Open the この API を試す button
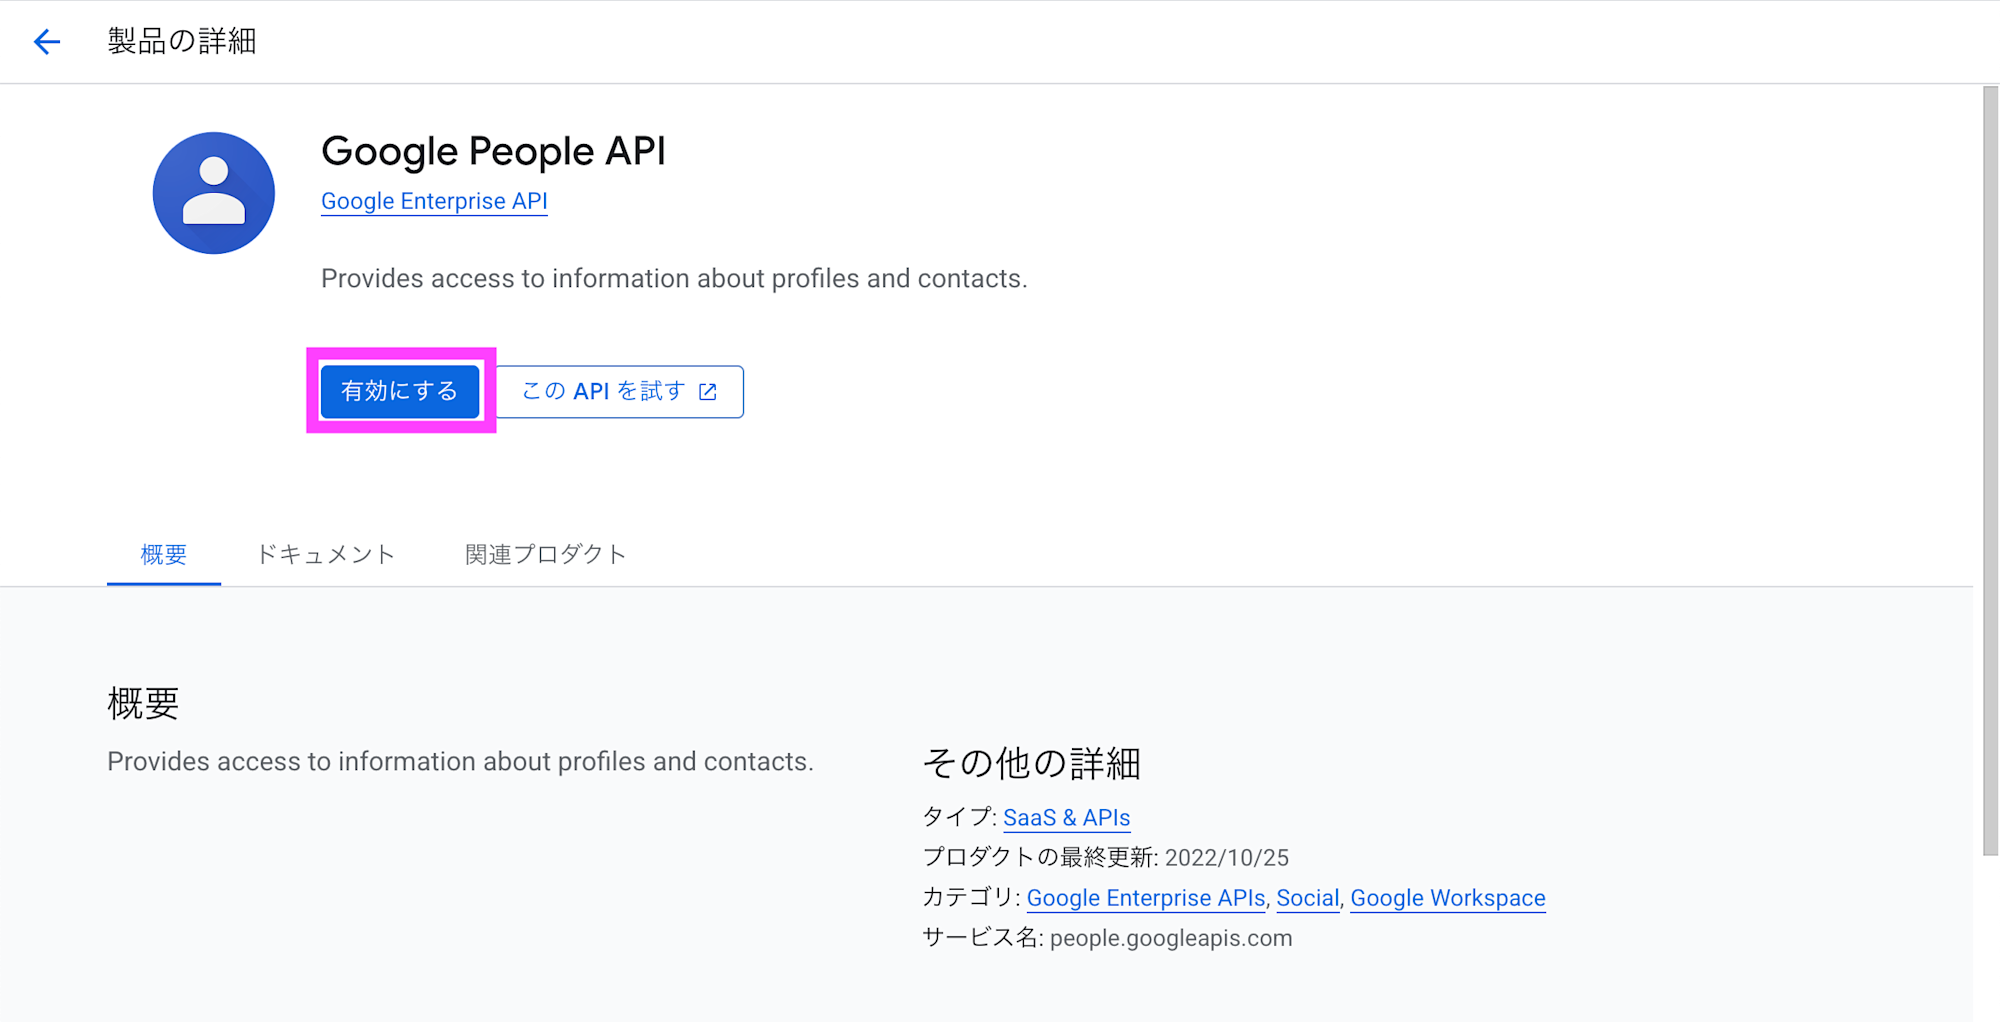Image resolution: width=2000 pixels, height=1022 pixels. [620, 391]
